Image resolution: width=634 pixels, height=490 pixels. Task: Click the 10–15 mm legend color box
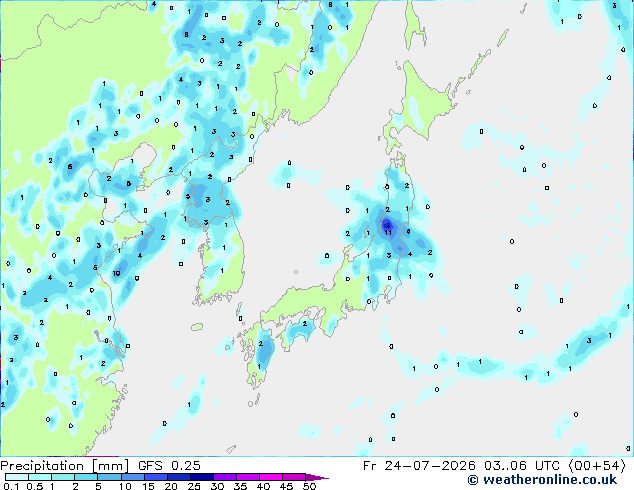133,477
